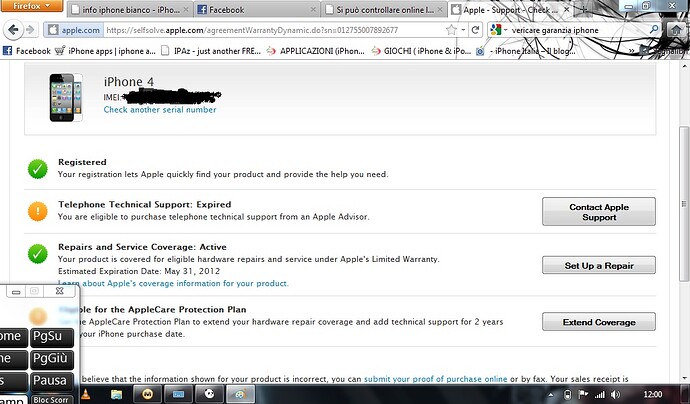Click the Contact Apple Support button

(x=598, y=212)
